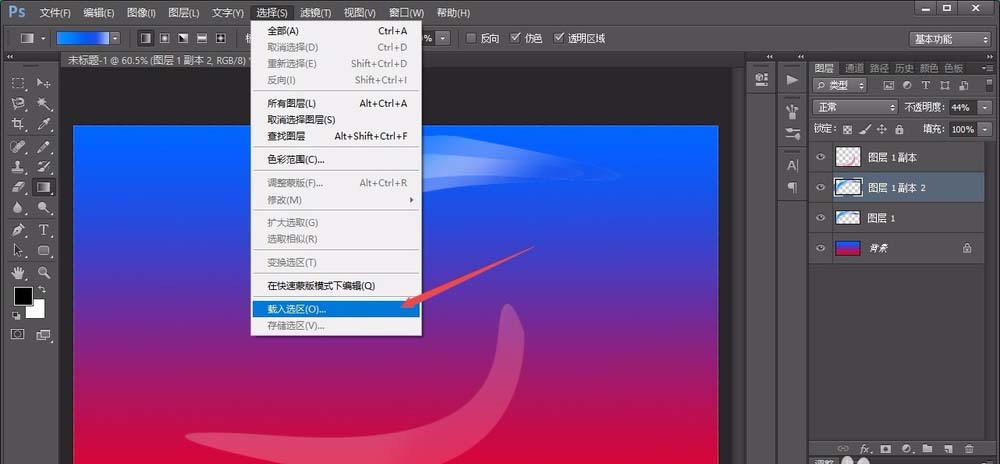Toggle the 反向 checkbox
The width and height of the screenshot is (1000, 464).
[x=471, y=38]
